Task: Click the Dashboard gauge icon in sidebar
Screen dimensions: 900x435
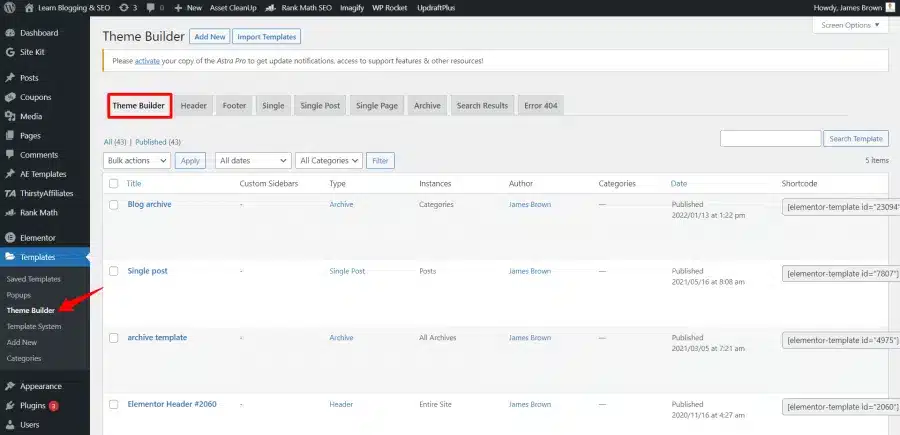Action: [10, 33]
